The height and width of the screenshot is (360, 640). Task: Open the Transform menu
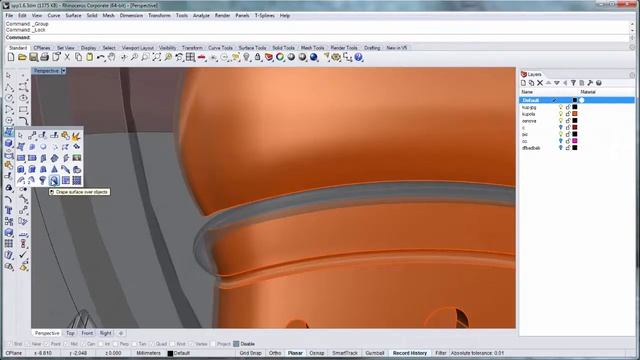159,16
